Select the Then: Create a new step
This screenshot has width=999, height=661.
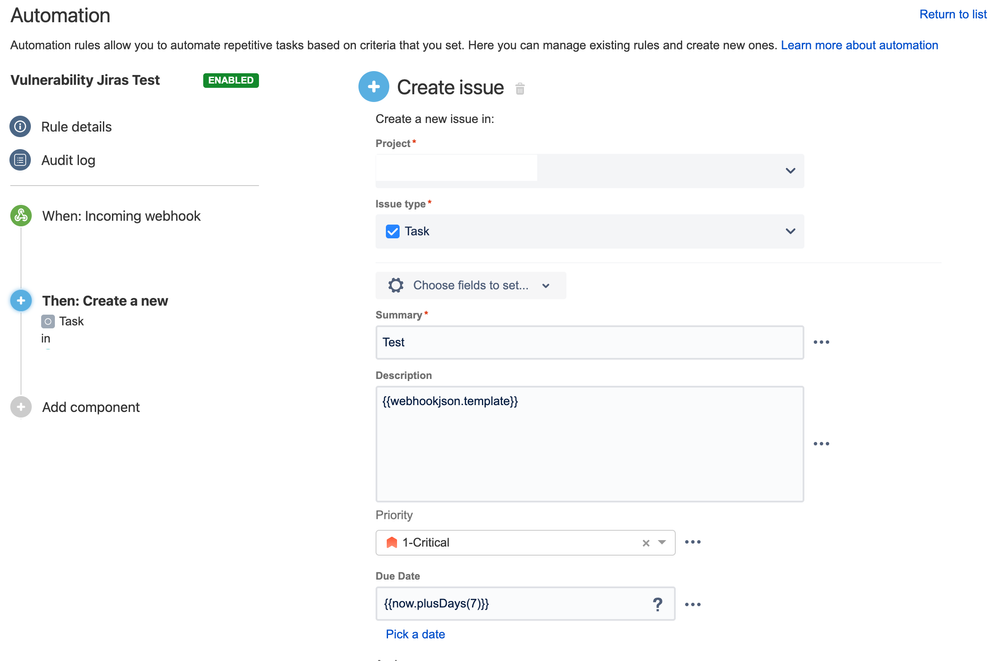tap(105, 301)
